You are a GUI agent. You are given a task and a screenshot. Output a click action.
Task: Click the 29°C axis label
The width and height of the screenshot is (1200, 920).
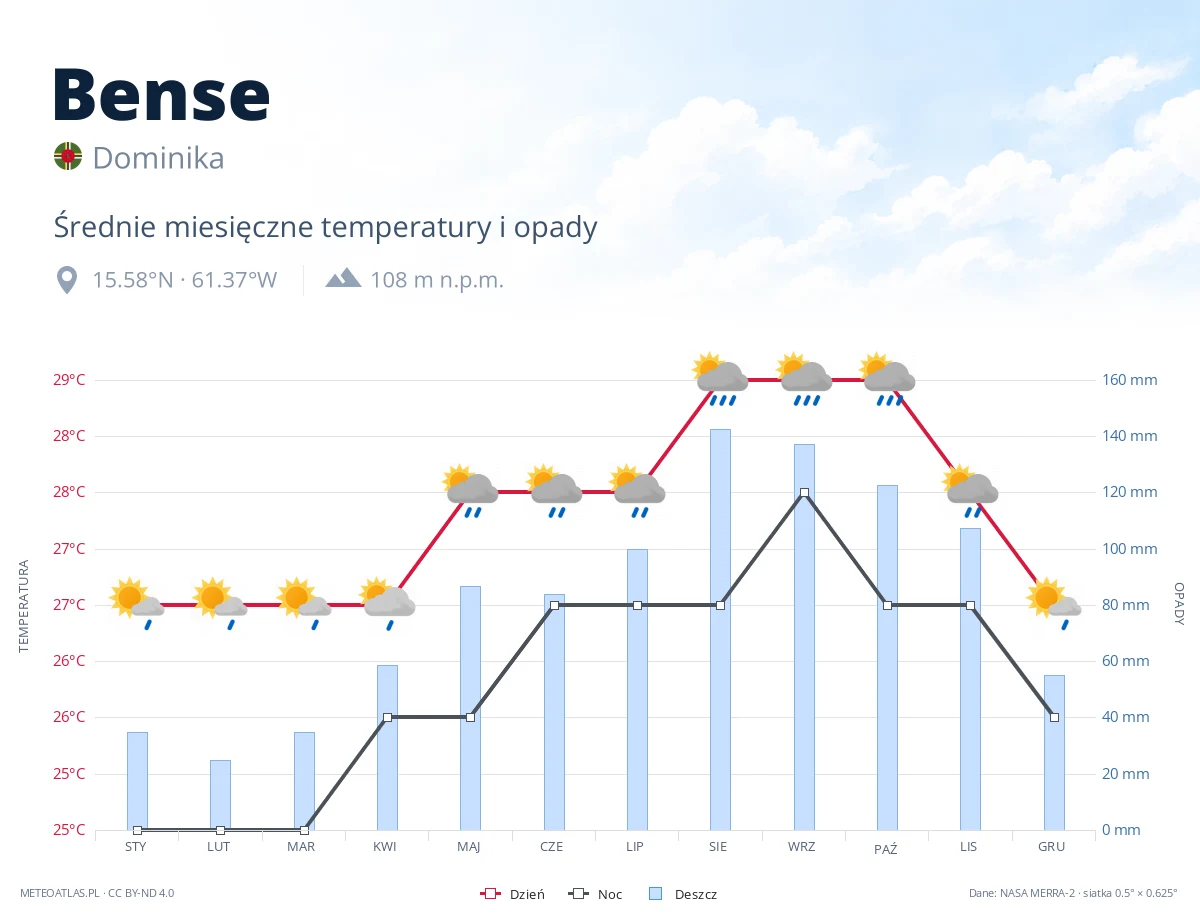[68, 380]
